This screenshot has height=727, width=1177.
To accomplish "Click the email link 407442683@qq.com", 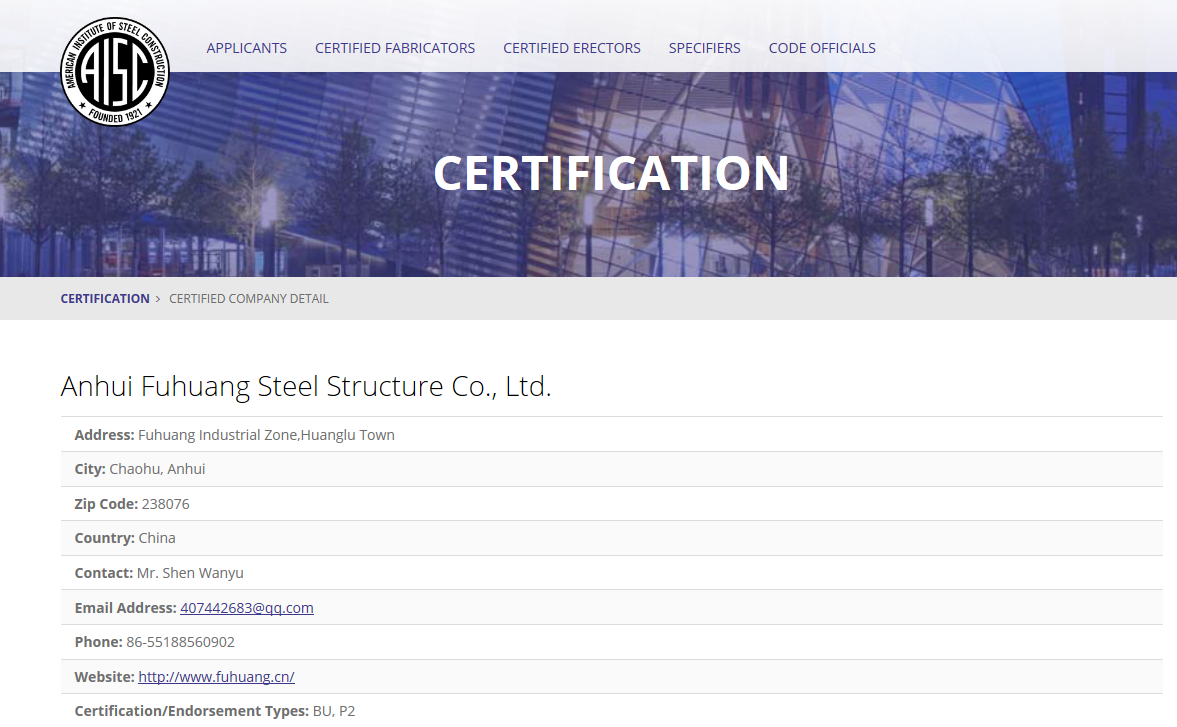I will [247, 608].
